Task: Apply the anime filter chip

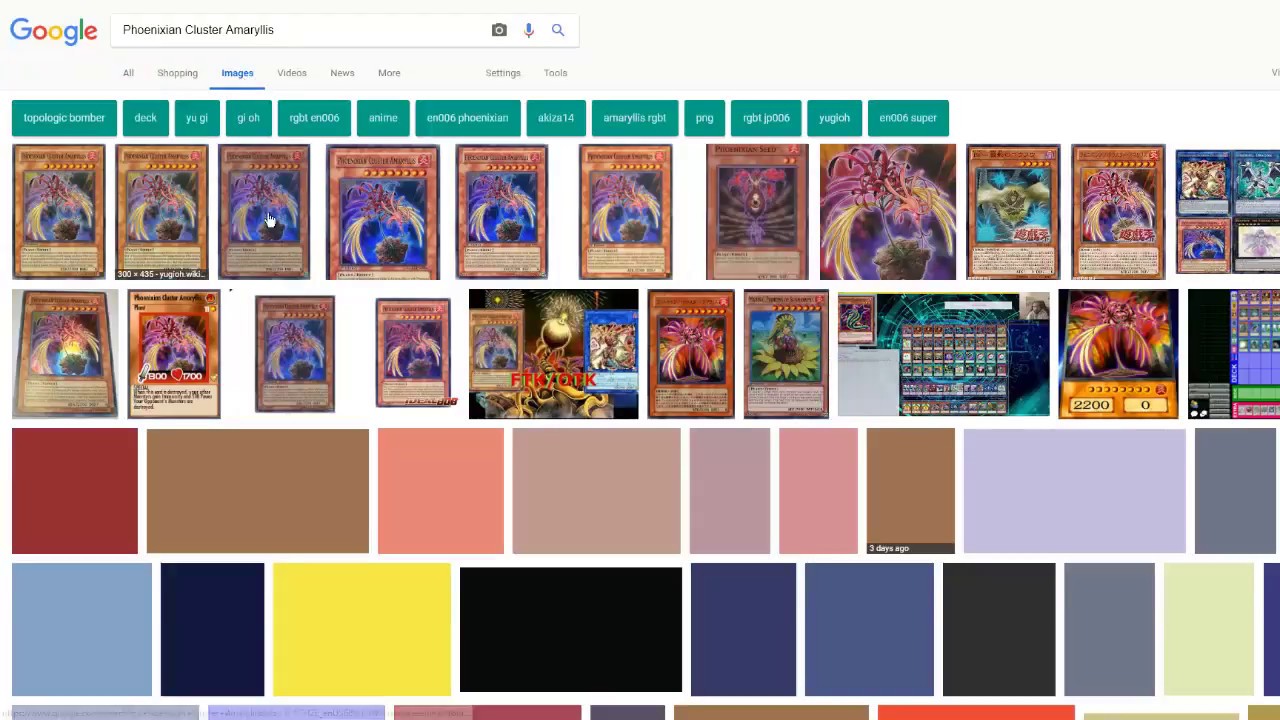Action: tap(383, 118)
